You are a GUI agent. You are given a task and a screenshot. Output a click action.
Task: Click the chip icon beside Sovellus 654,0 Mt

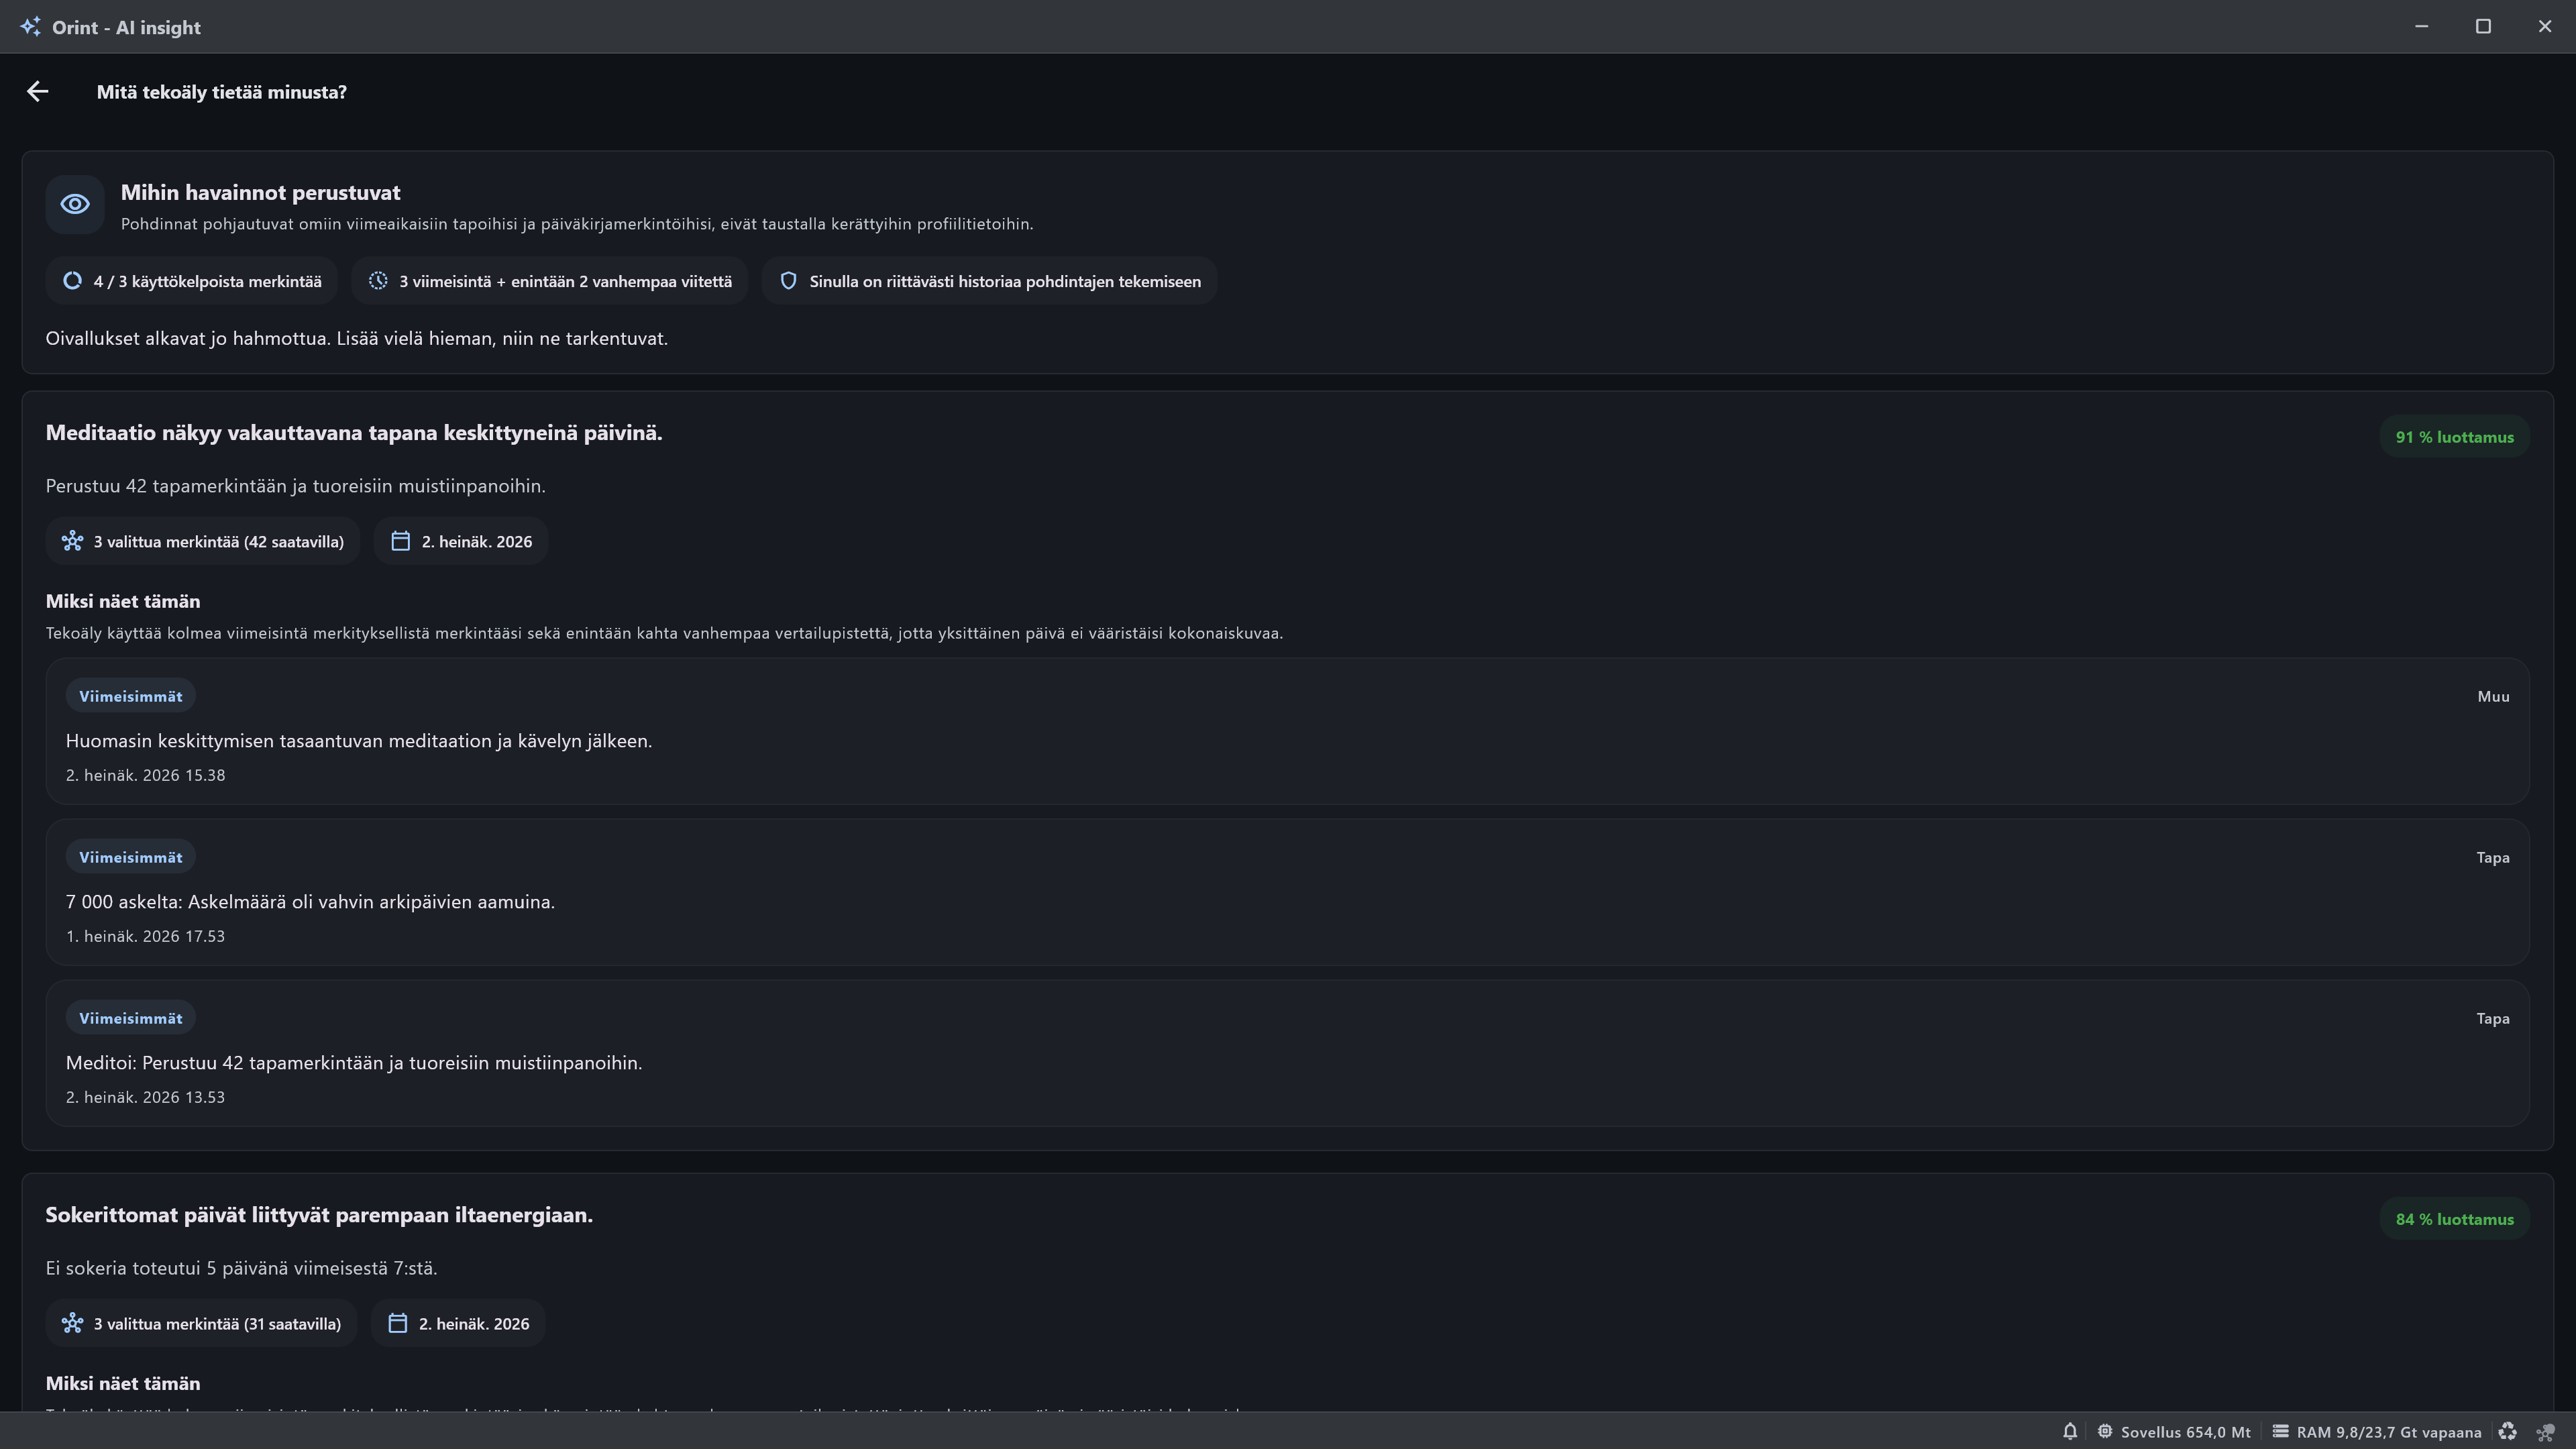[2105, 1431]
